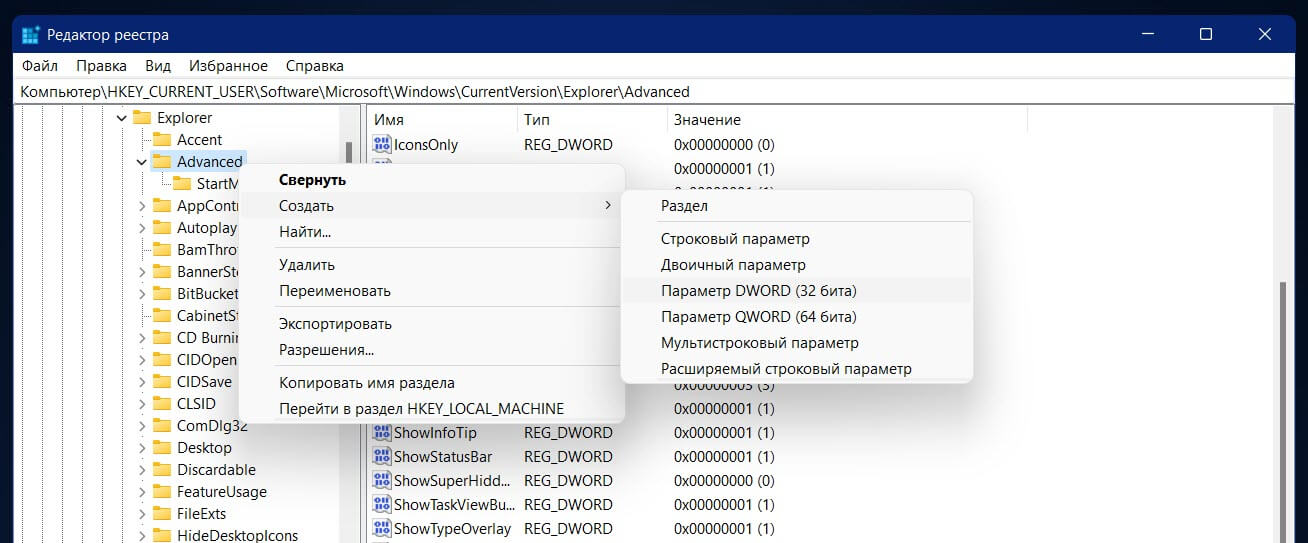Screen dimensions: 1308x543
Task: Select the Discardable folder icon
Action: [x=161, y=470]
